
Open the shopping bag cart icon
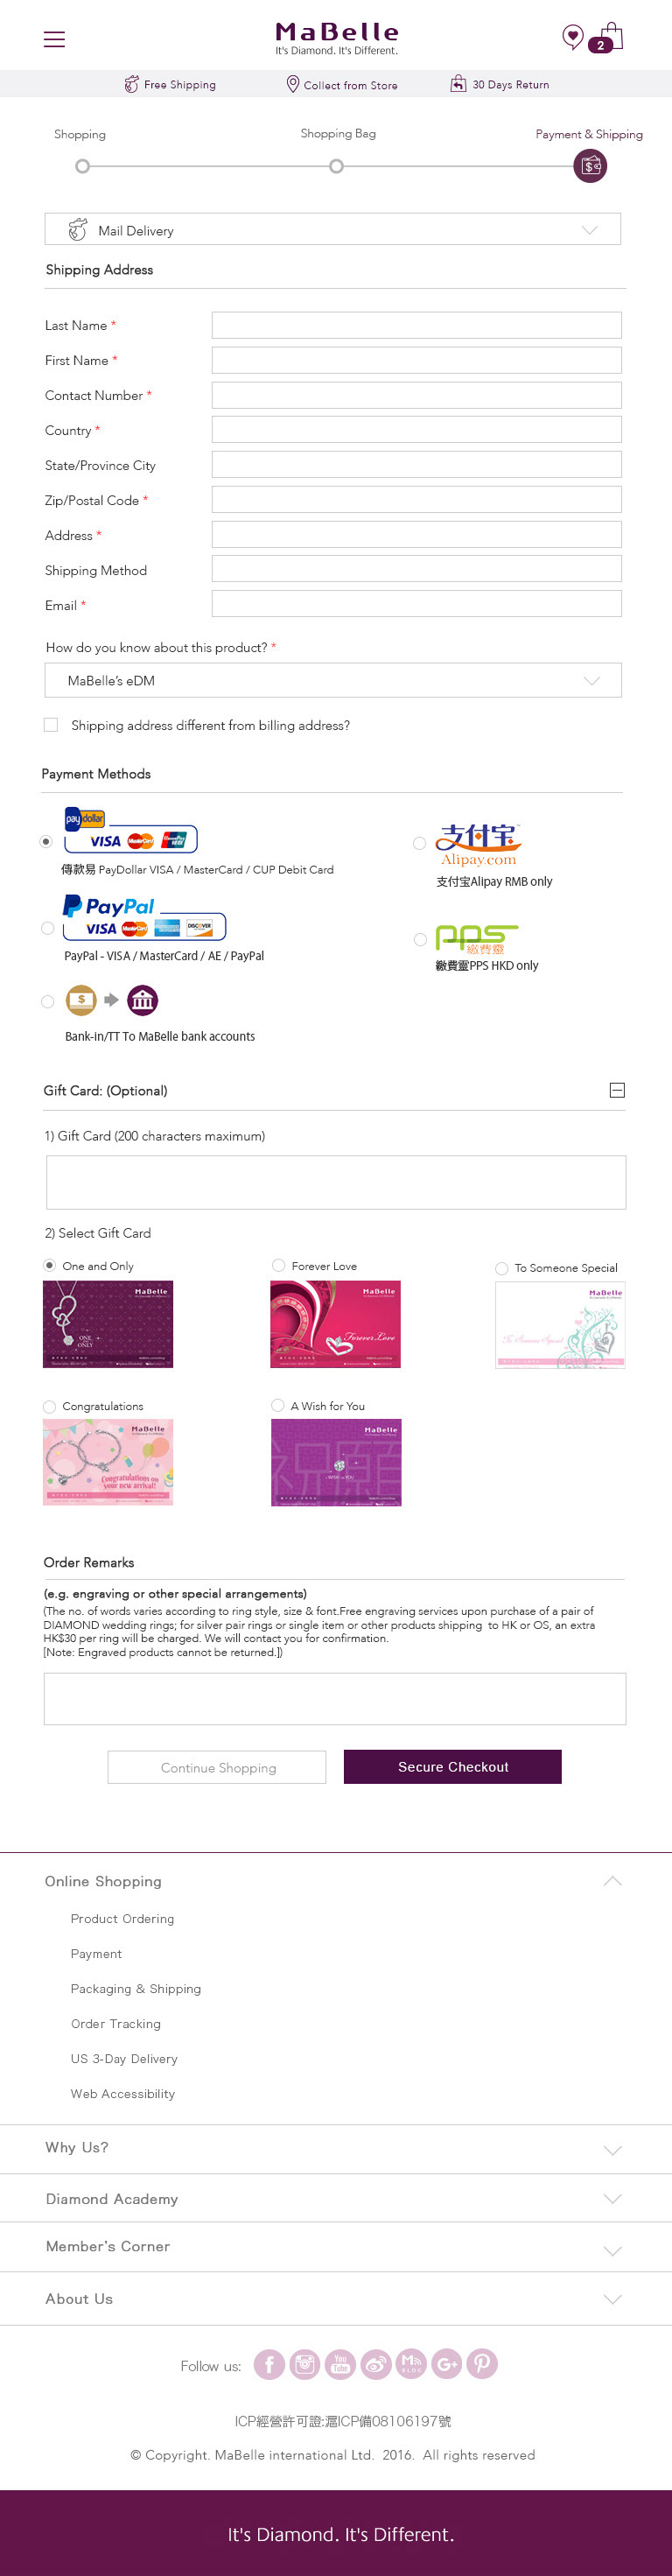coord(606,38)
